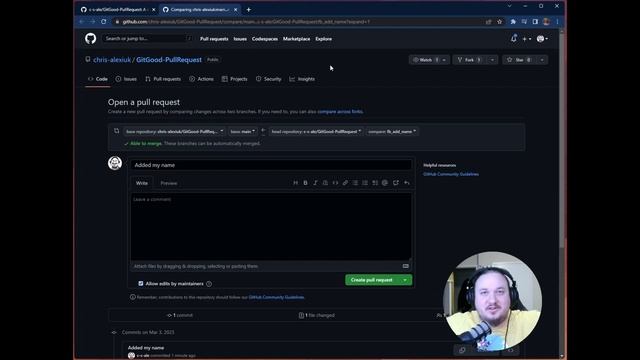Add a link with the link icon
The width and height of the screenshot is (640, 360).
[345, 183]
